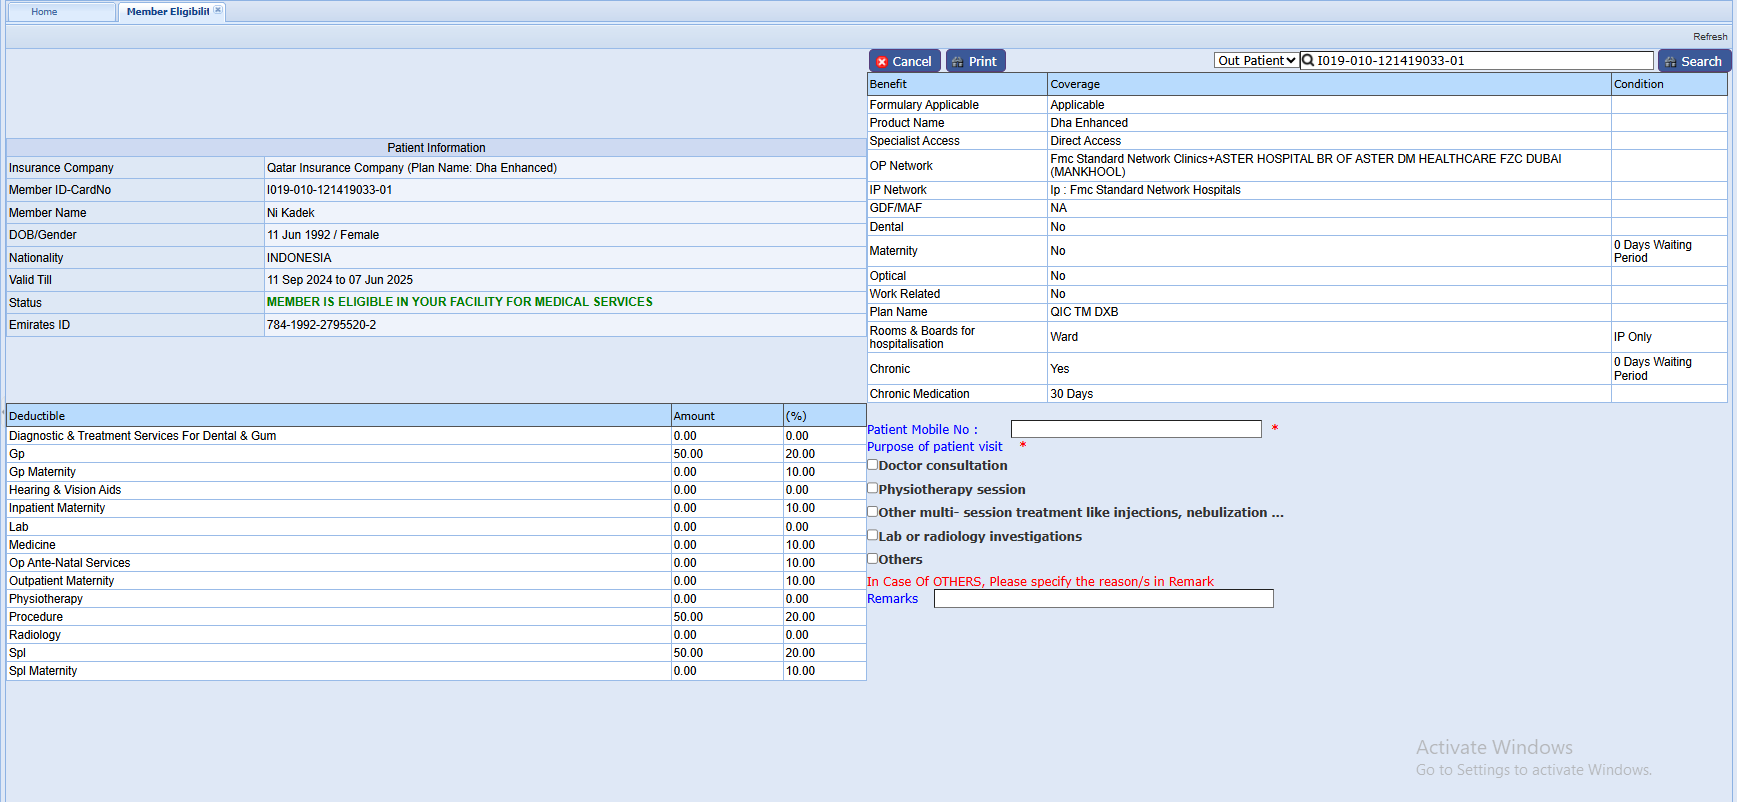Check Other multi-session treatment checkbox
The width and height of the screenshot is (1737, 802).
point(873,512)
